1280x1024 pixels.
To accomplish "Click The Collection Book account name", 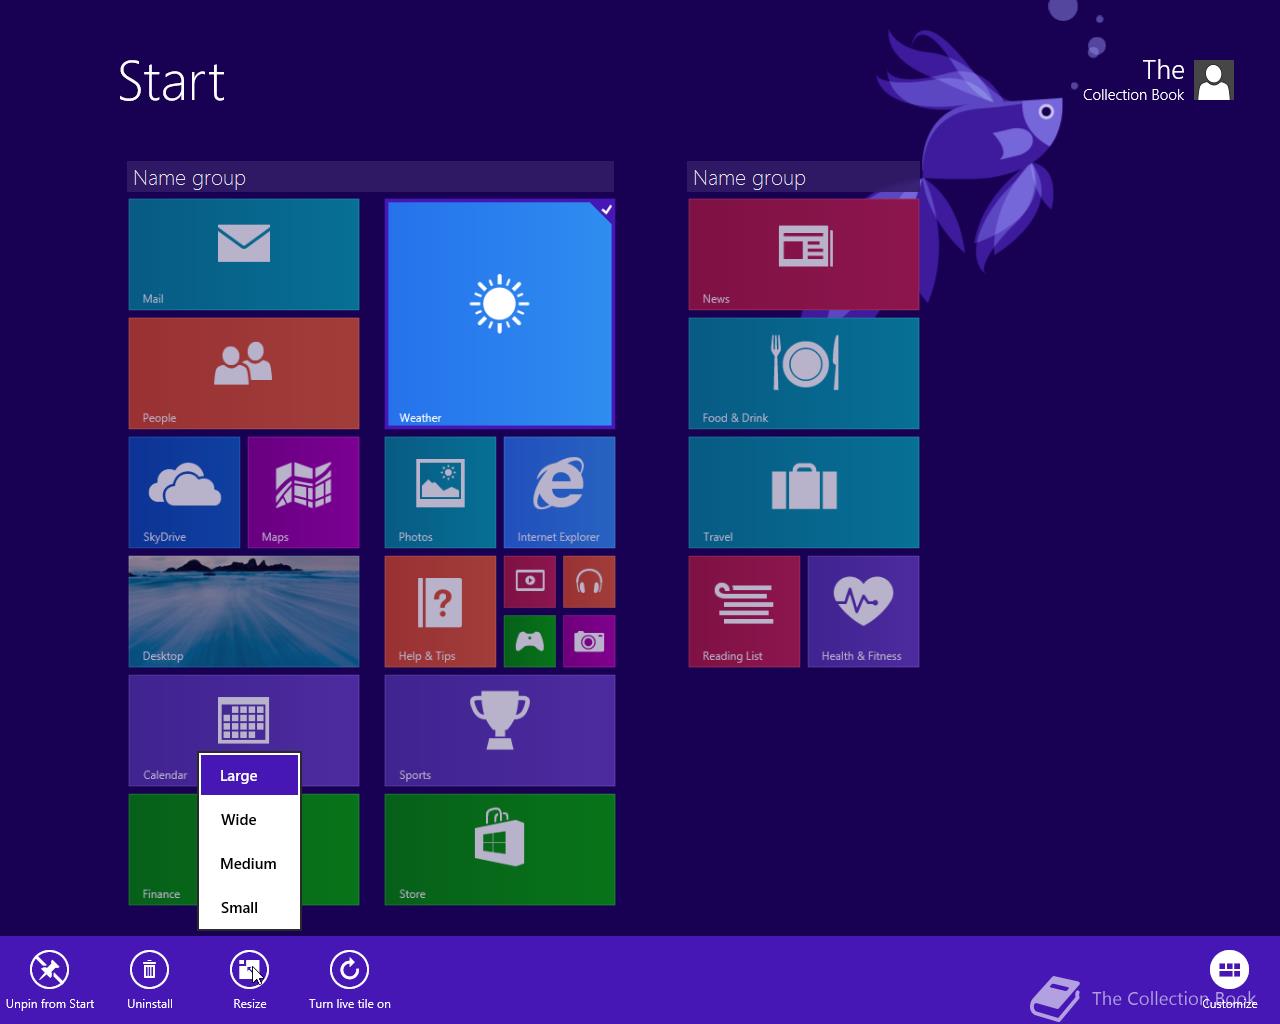I will [x=1133, y=80].
